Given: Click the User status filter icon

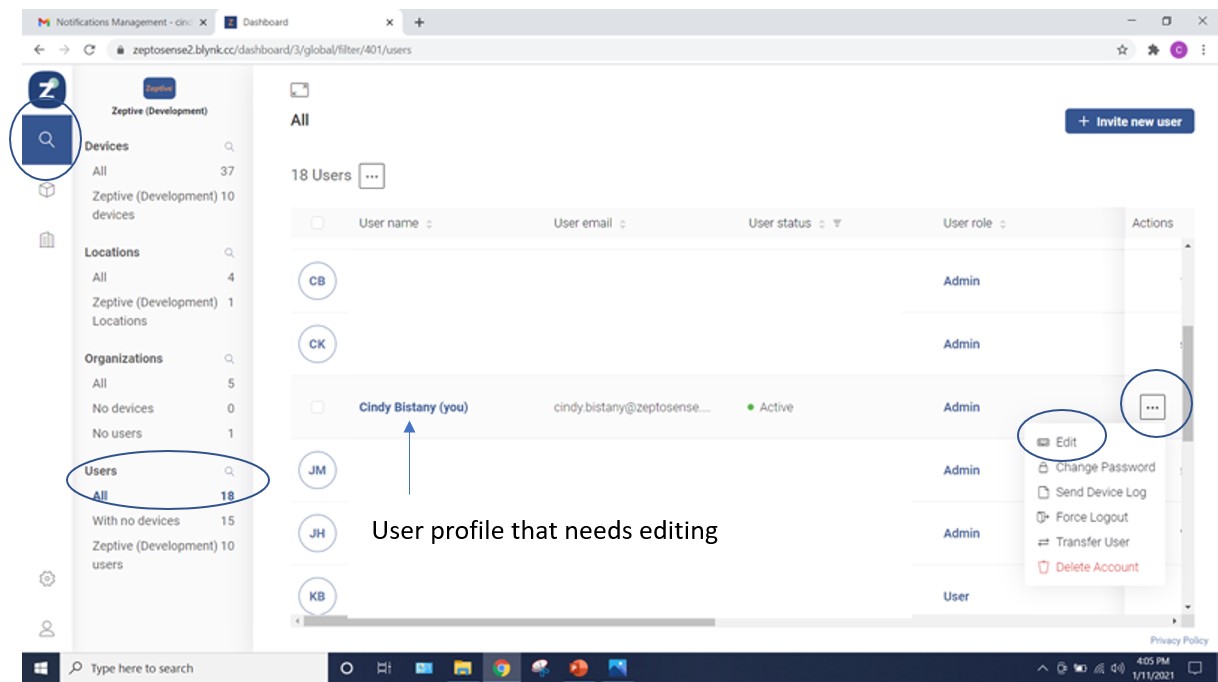Looking at the screenshot, I should 837,224.
